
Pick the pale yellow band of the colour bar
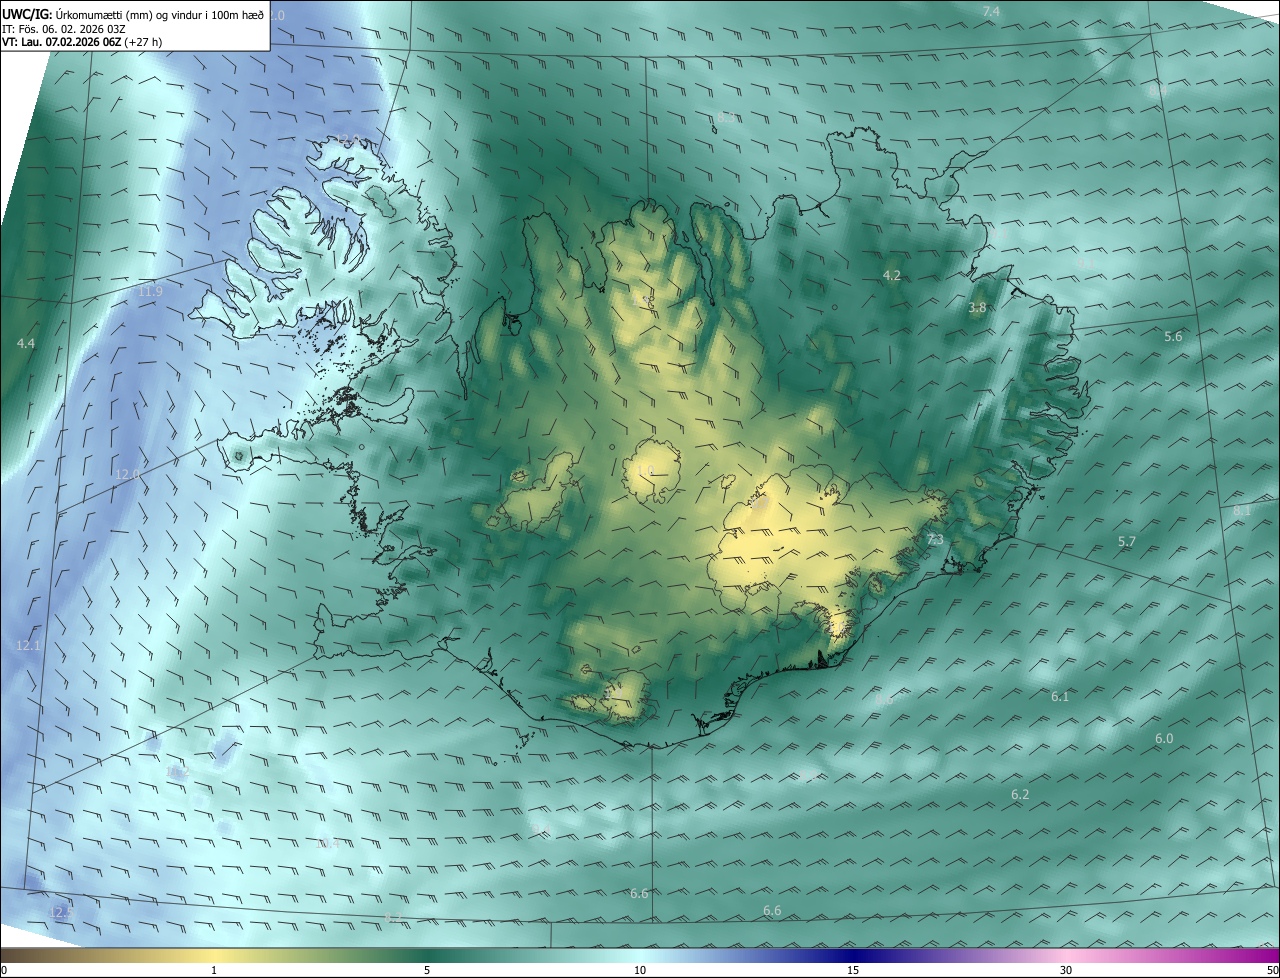click(x=214, y=955)
